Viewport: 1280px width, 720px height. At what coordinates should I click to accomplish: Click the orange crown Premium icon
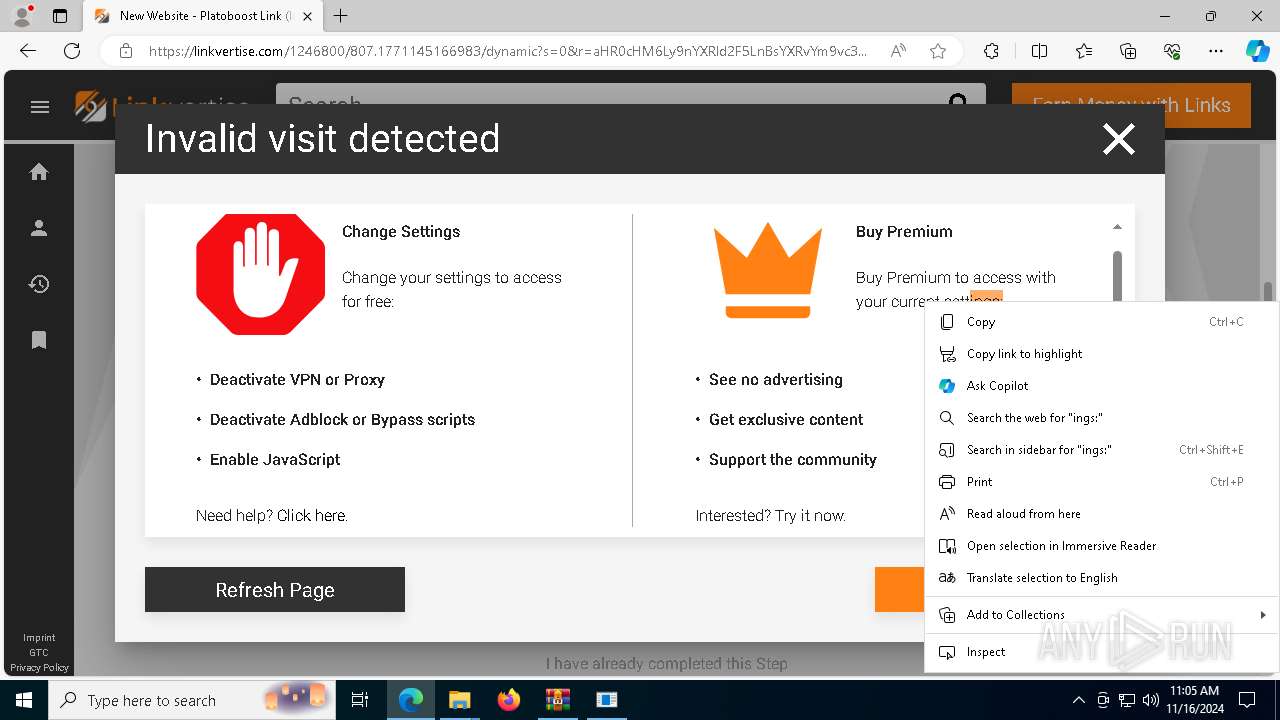(x=767, y=270)
